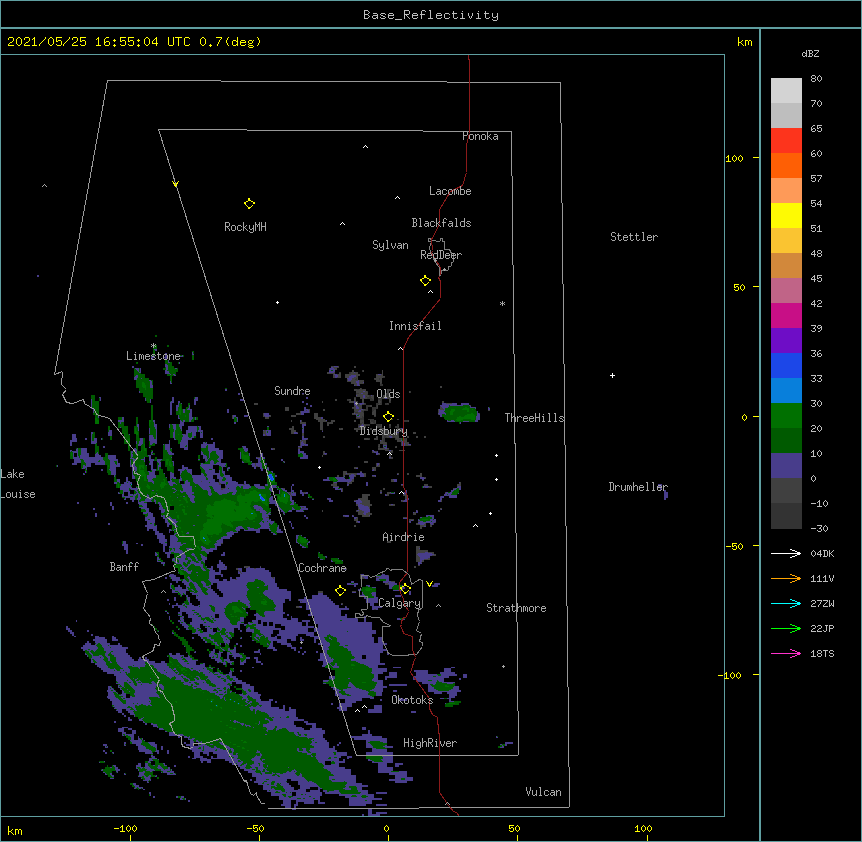Click the green echo blob west of ThreeHills
Image resolution: width=862 pixels, height=842 pixels.
click(458, 412)
